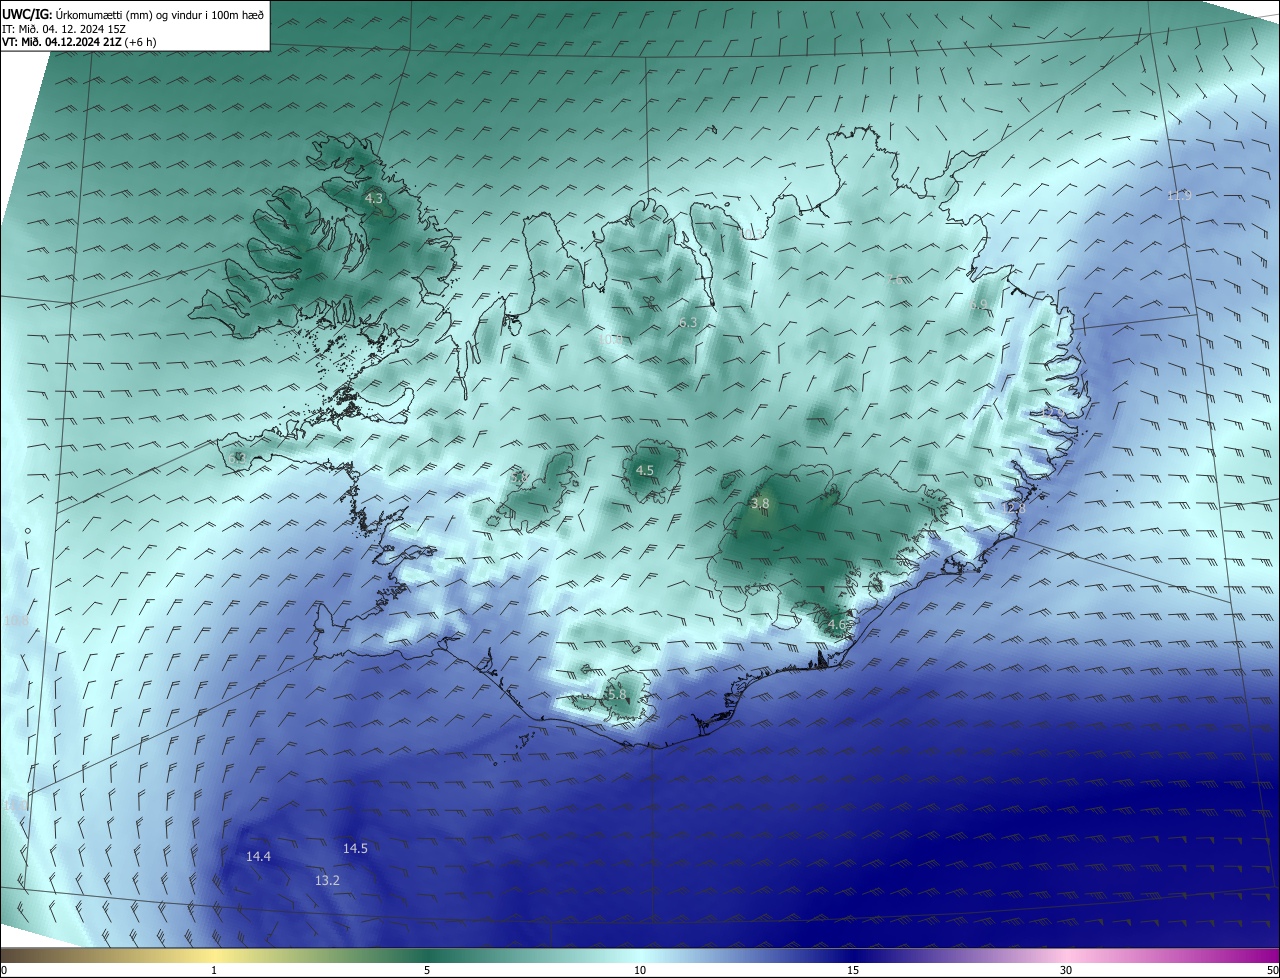The width and height of the screenshot is (1280, 978).
Task: Click the 13.2 value over the southwest ocean
Action: coord(327,880)
